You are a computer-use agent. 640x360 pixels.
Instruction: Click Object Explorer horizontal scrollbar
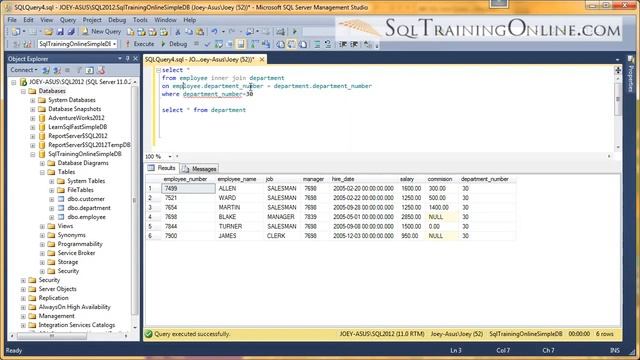click(52, 336)
